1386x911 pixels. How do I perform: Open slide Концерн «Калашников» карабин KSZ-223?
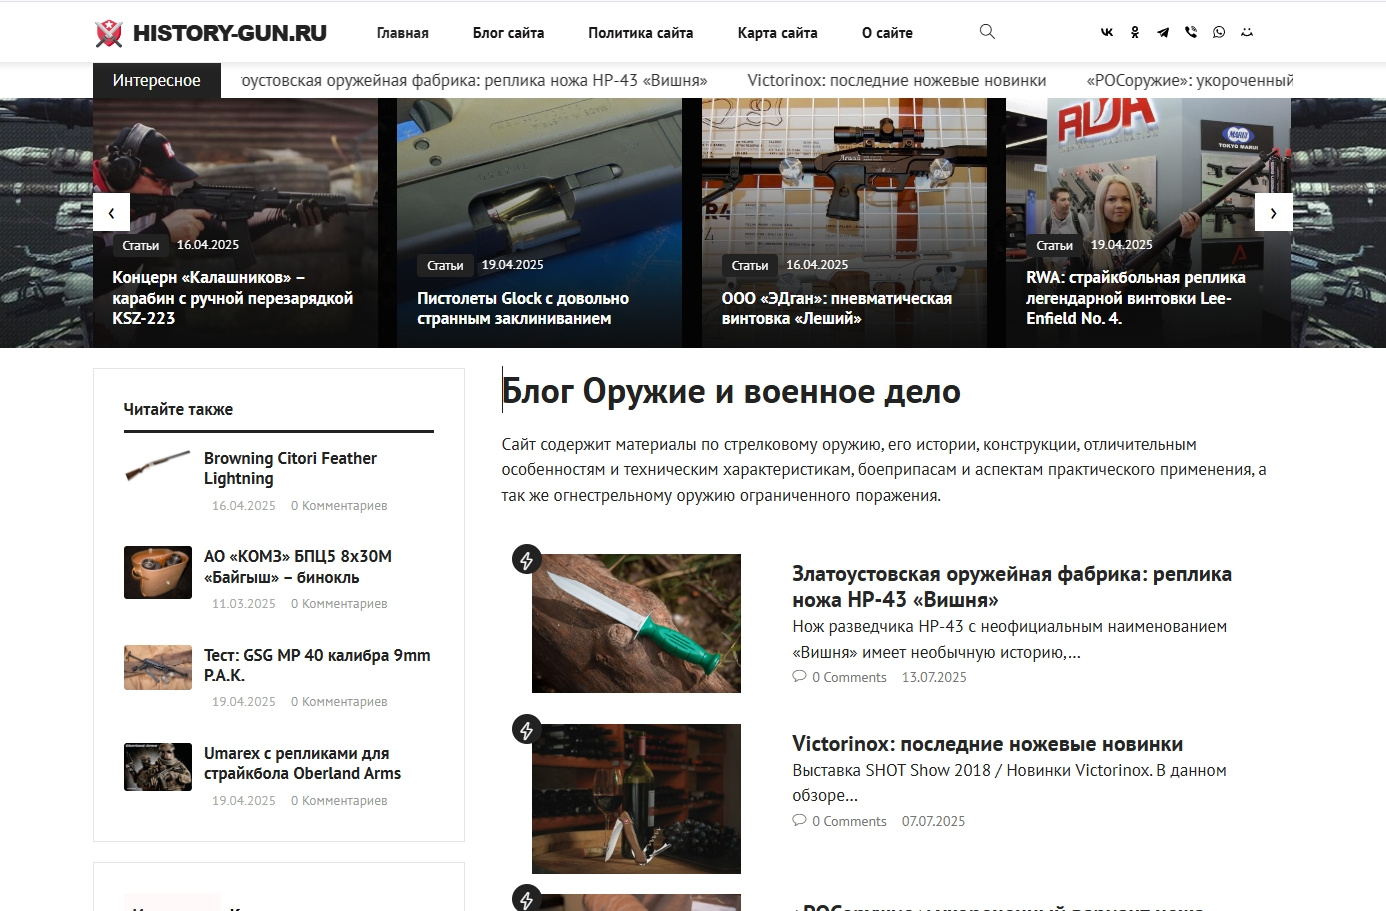233,298
